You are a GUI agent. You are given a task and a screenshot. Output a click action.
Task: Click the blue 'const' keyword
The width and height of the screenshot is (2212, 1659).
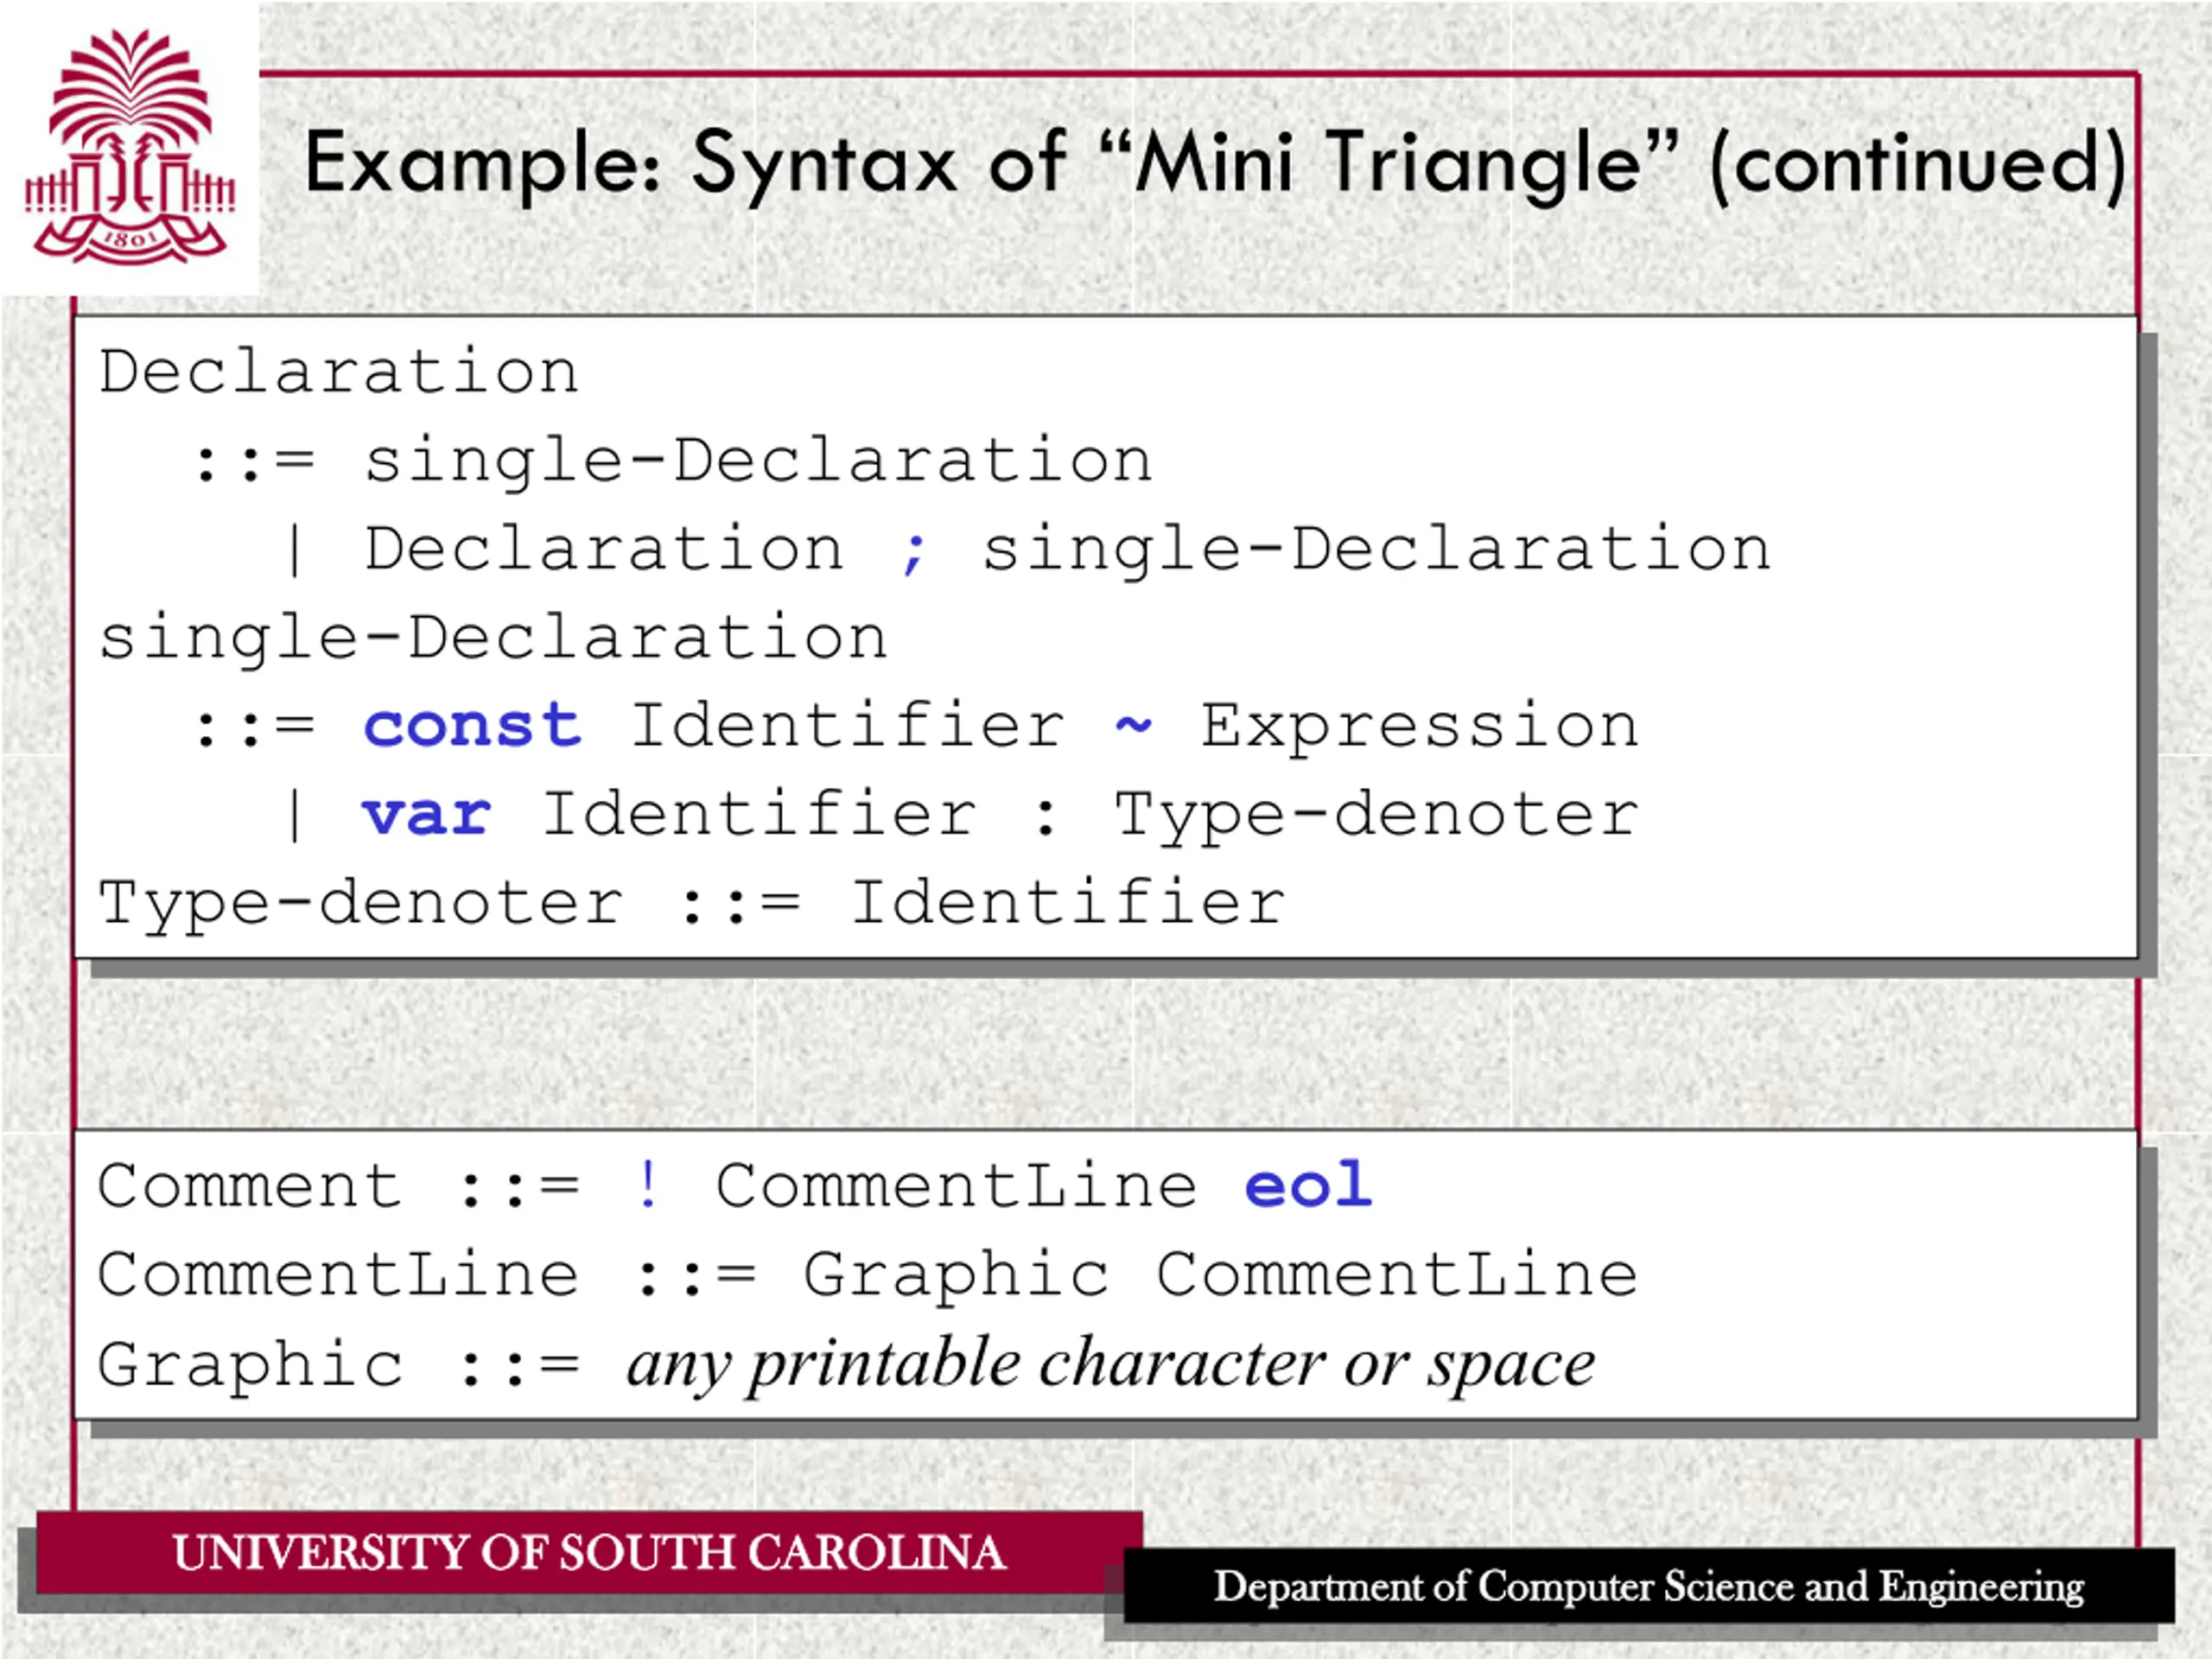(472, 725)
